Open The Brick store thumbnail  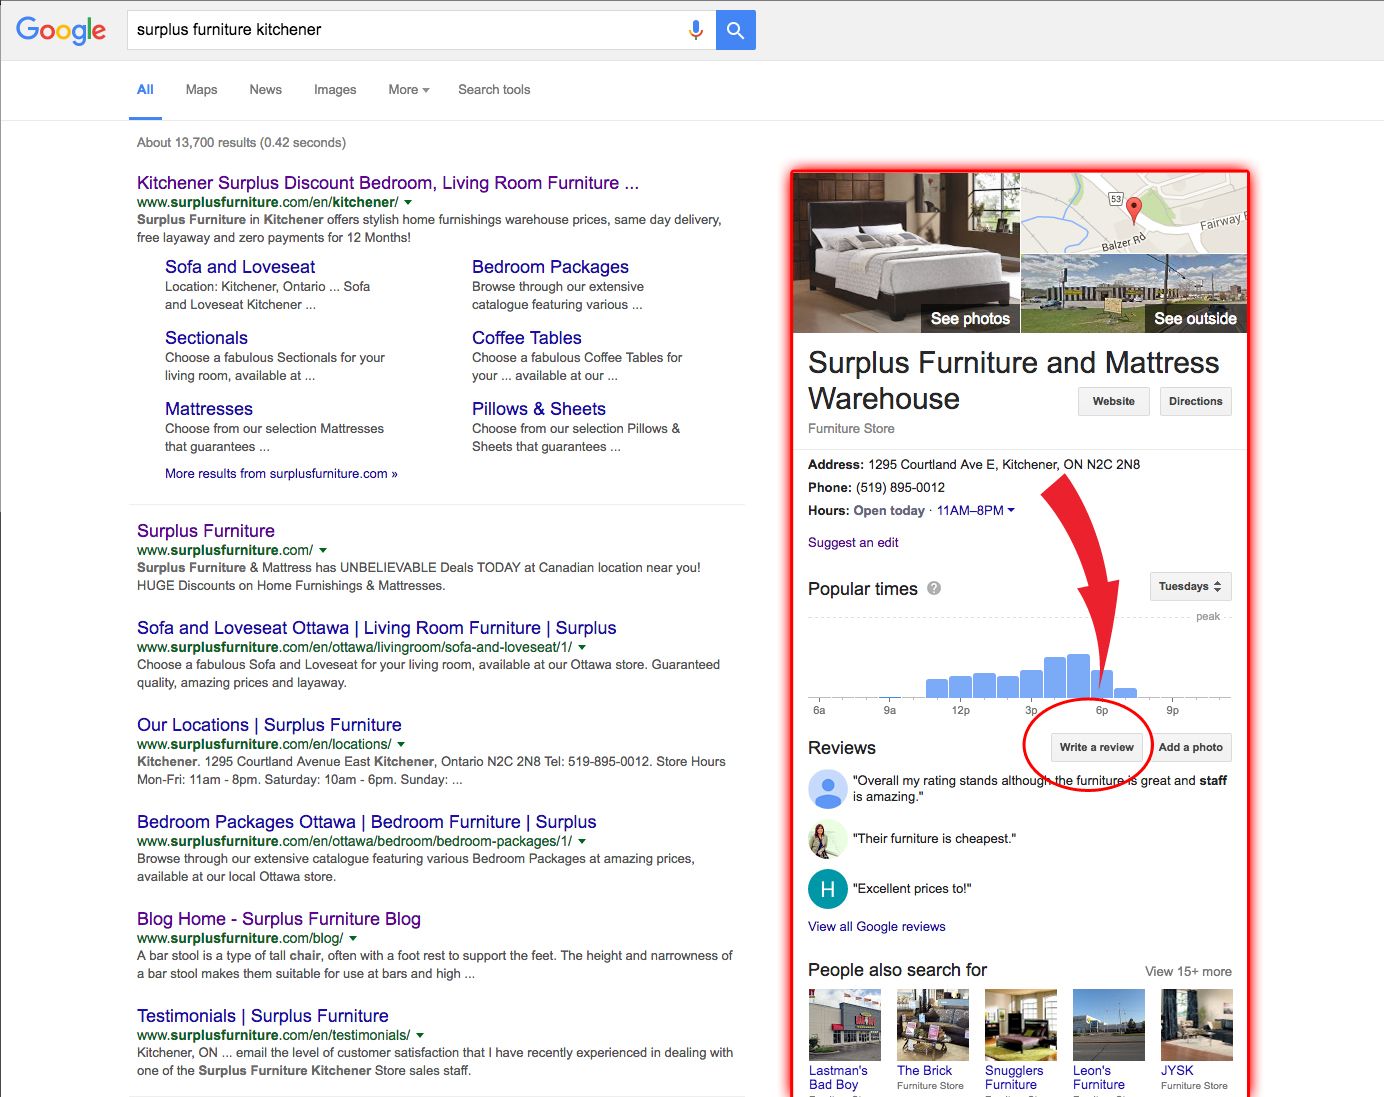coord(933,1025)
